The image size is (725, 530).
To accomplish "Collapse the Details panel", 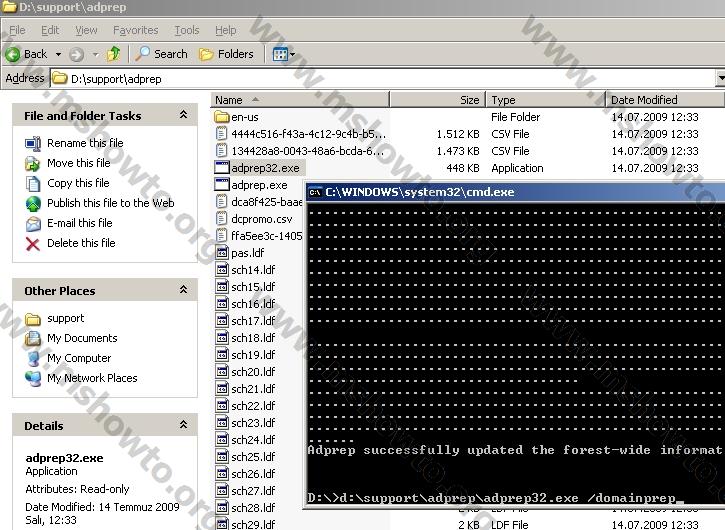I will tap(184, 425).
